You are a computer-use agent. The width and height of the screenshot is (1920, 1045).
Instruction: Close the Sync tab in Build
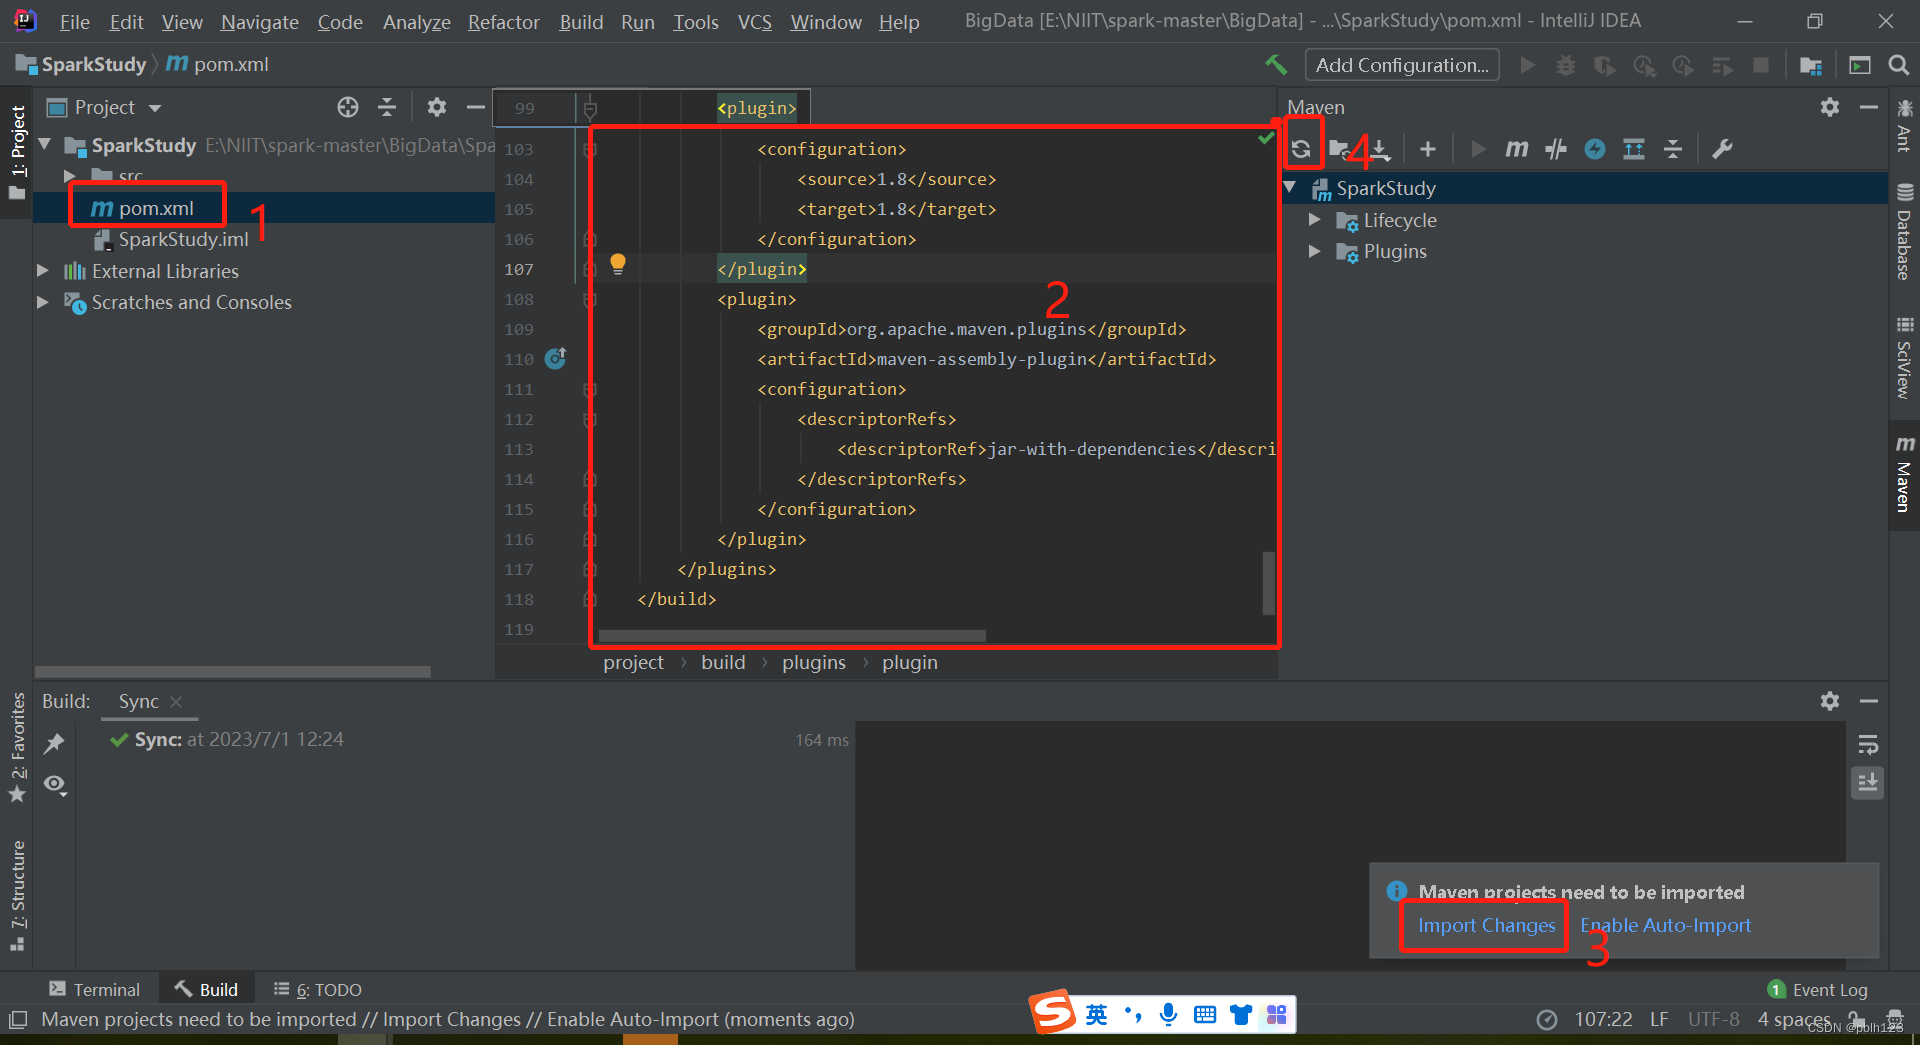(176, 702)
